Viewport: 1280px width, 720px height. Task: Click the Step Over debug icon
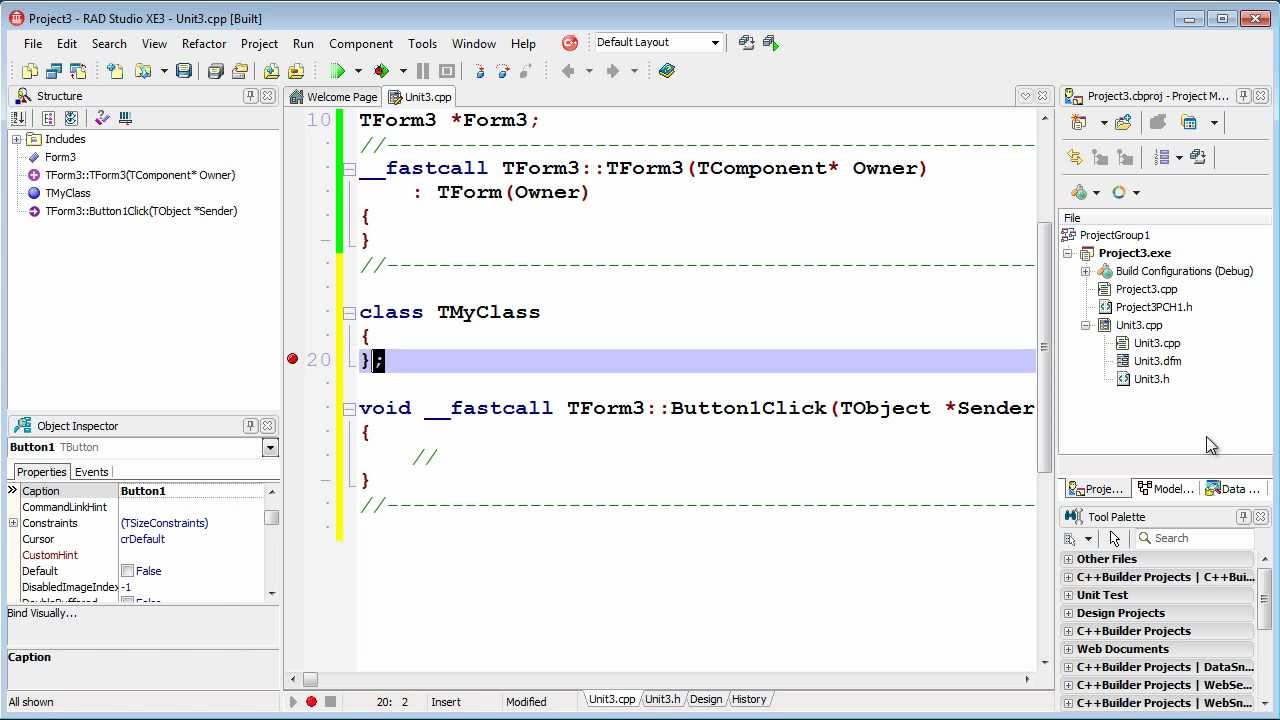coord(502,71)
